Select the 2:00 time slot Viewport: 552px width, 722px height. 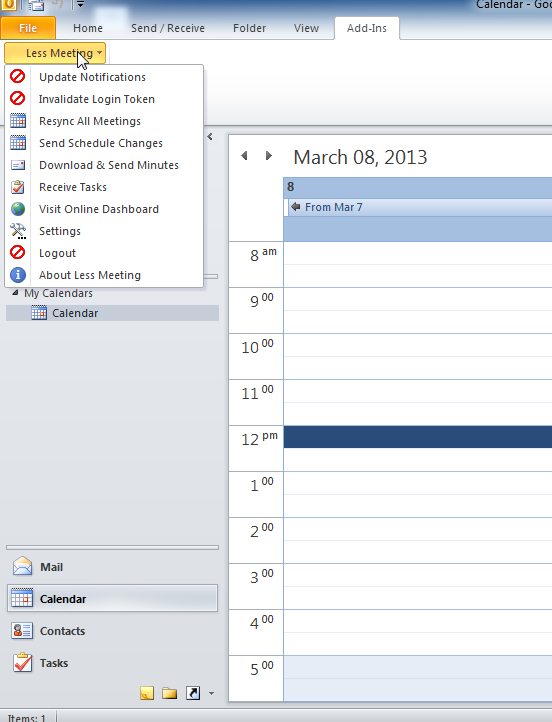[x=418, y=529]
